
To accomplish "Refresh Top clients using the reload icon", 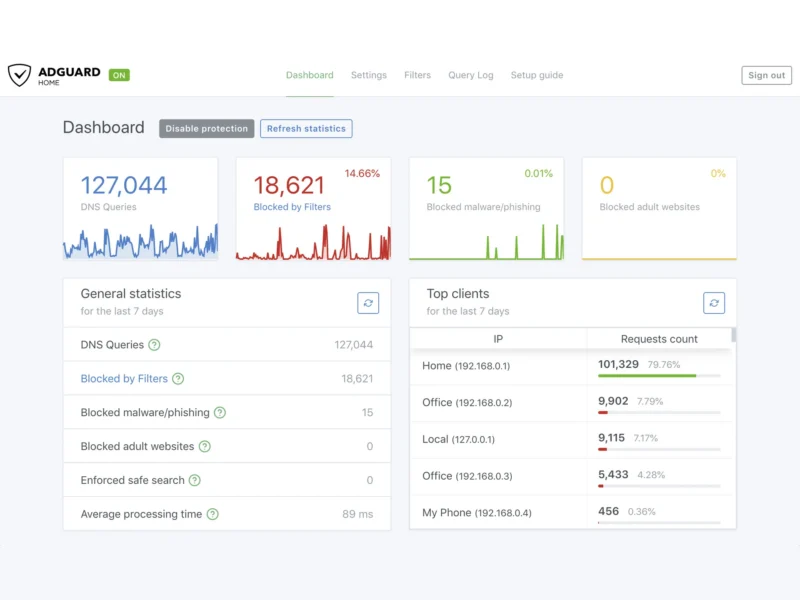I will coord(714,303).
